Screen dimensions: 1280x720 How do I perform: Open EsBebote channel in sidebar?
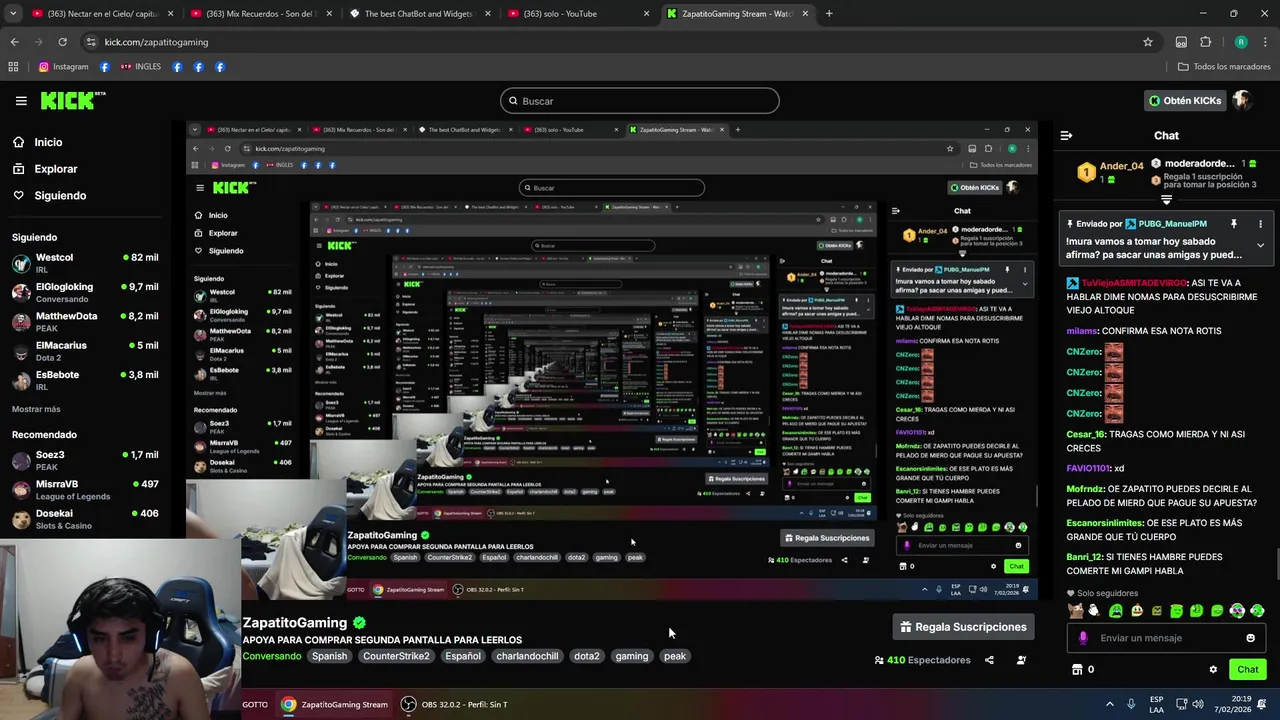point(85,380)
